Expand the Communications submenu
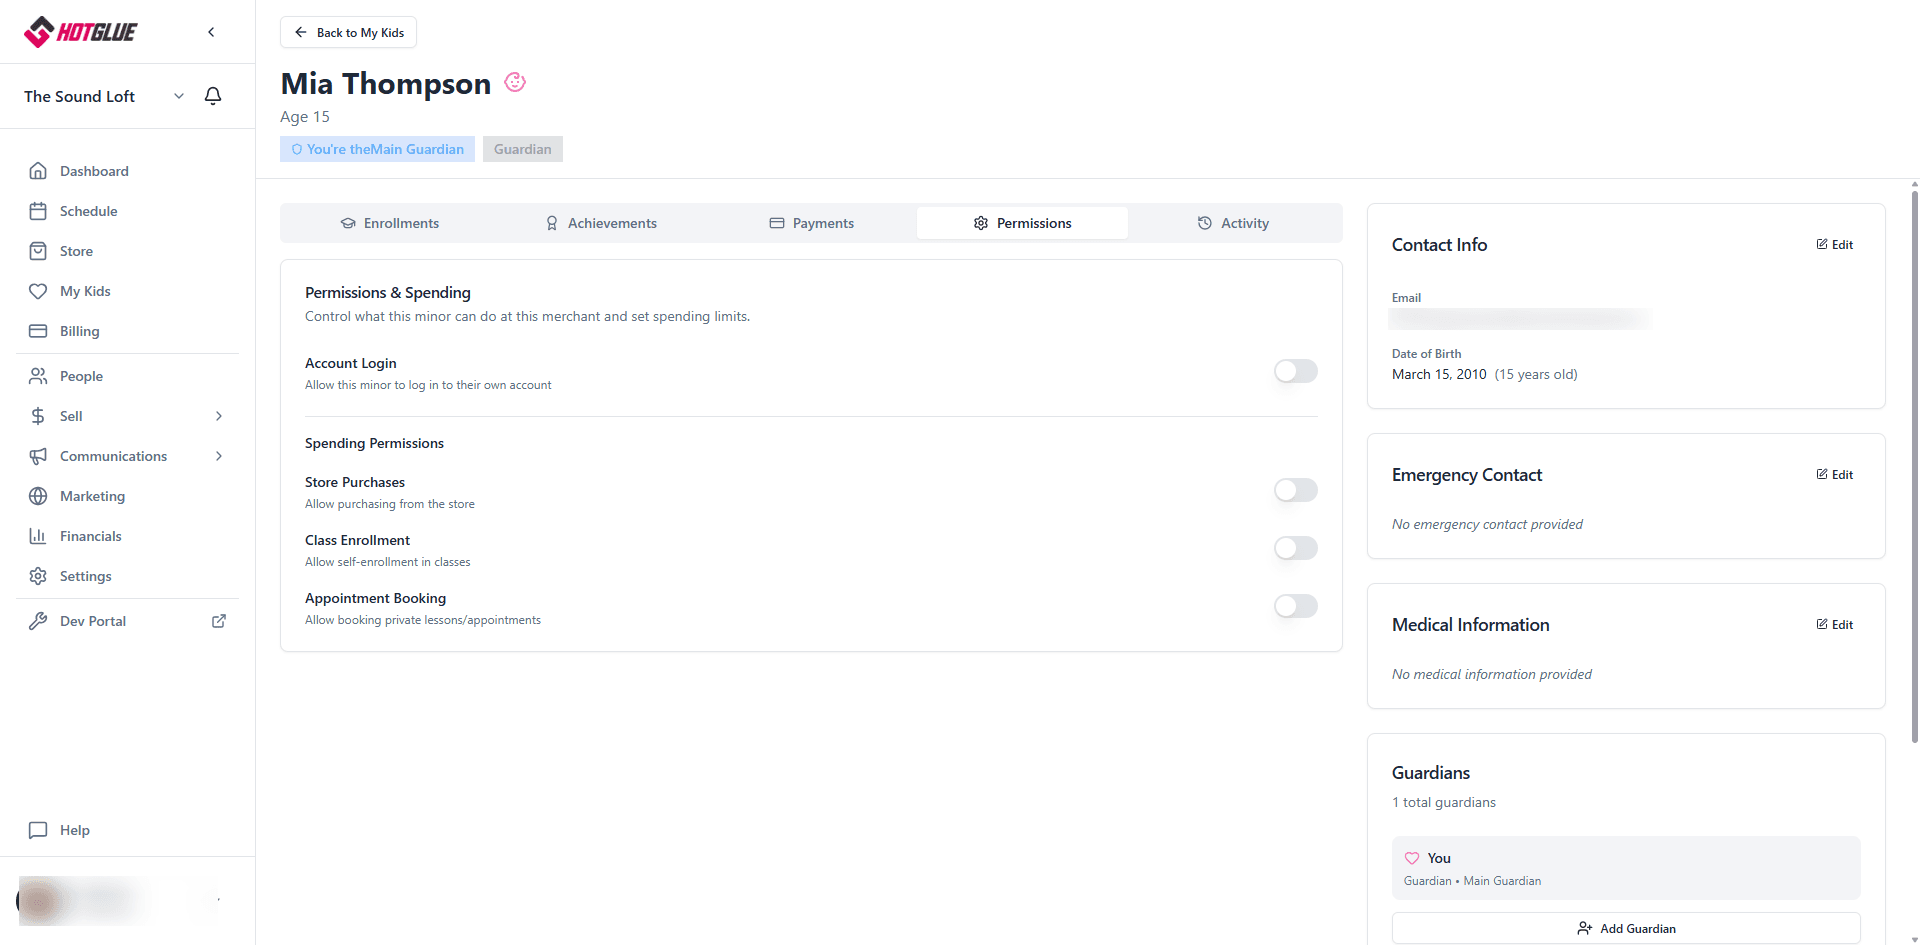The image size is (1920, 945). 219,456
